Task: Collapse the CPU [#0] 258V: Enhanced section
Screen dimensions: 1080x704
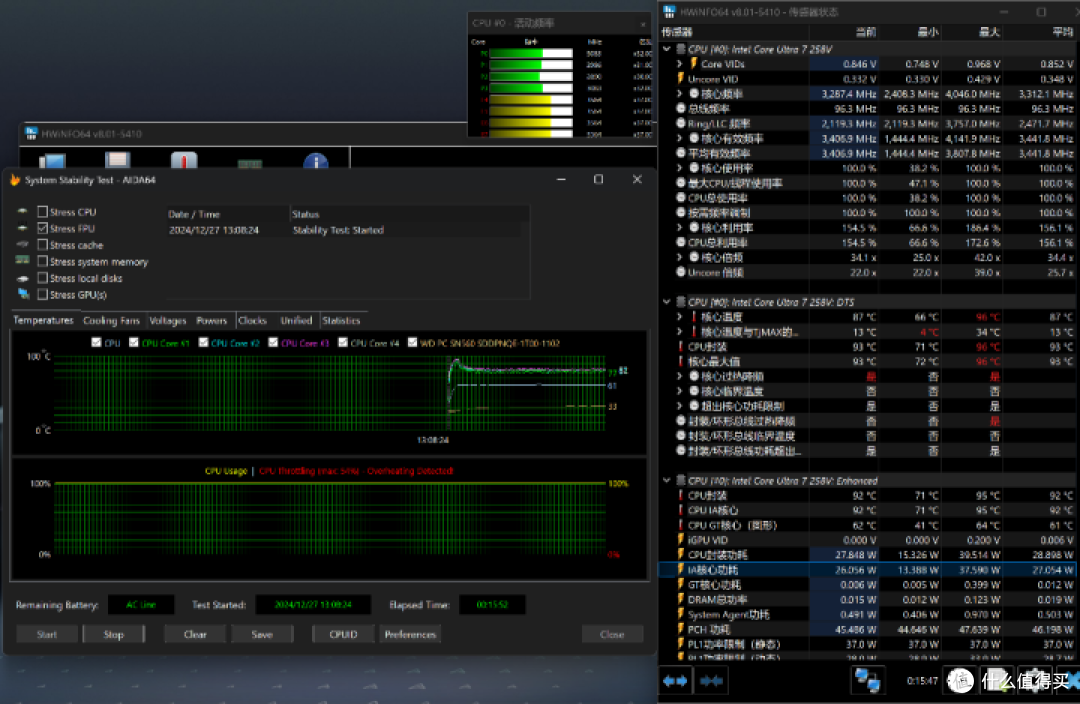Action: coord(667,480)
